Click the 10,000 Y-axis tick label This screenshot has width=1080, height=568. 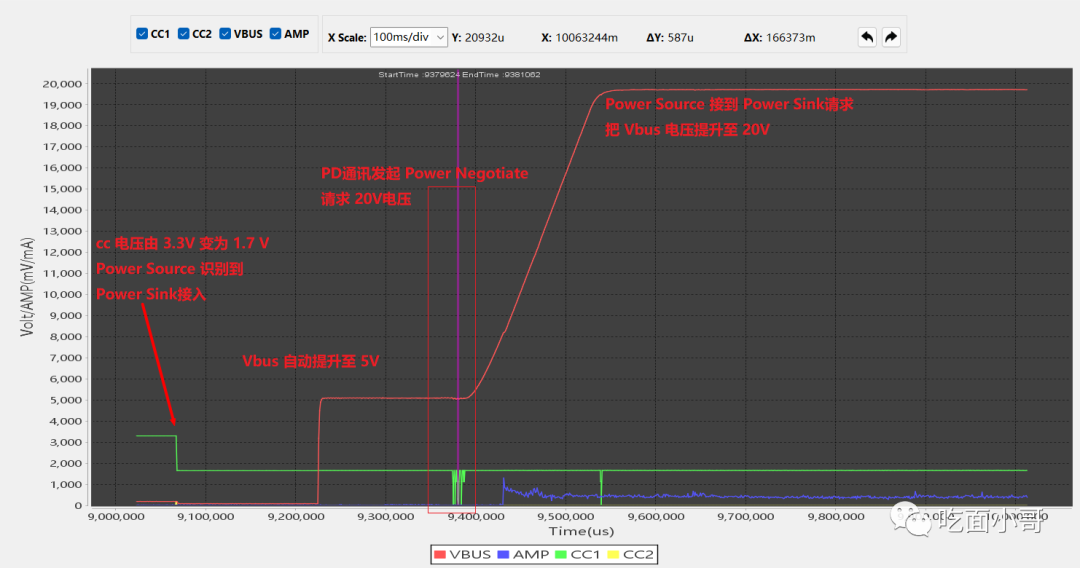[x=63, y=295]
